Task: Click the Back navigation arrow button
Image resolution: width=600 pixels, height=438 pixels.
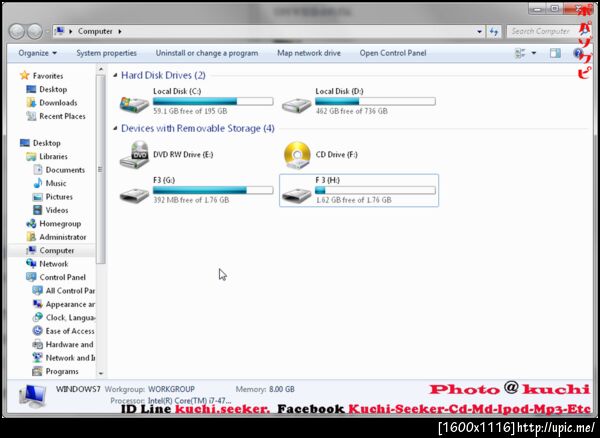Action: [x=17, y=31]
